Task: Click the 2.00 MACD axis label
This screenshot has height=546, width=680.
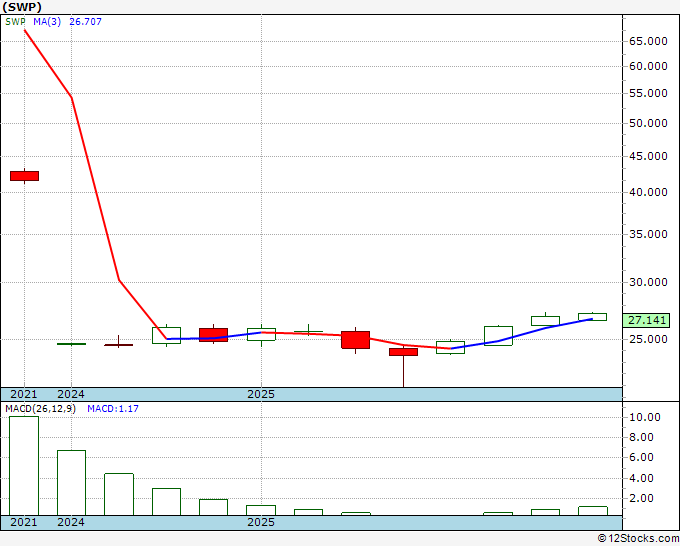Action: pyautogui.click(x=641, y=498)
